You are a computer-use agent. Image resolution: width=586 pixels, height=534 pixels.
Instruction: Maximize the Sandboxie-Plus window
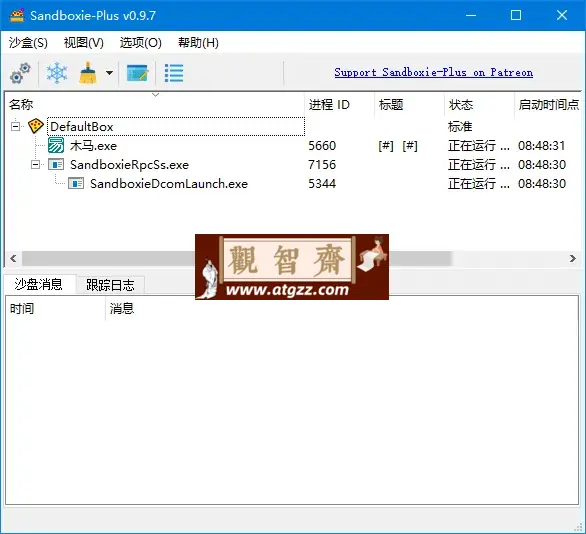point(516,15)
